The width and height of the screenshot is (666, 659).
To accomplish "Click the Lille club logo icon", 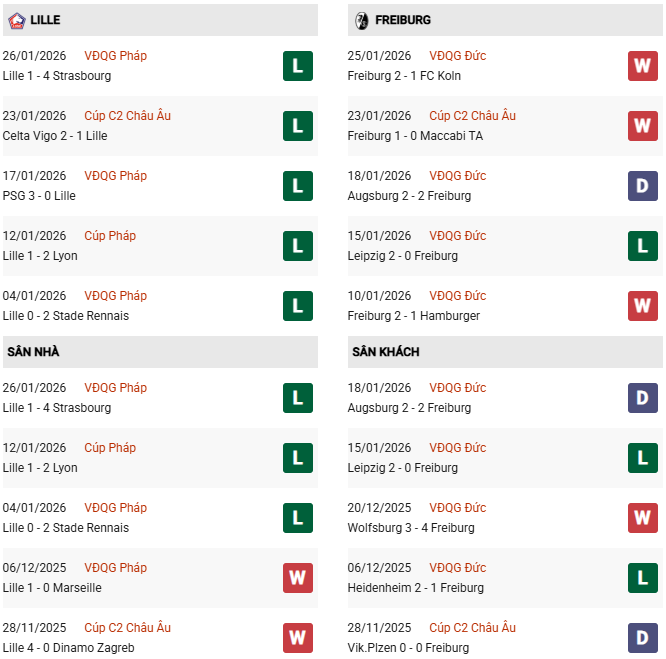I will click(x=16, y=20).
